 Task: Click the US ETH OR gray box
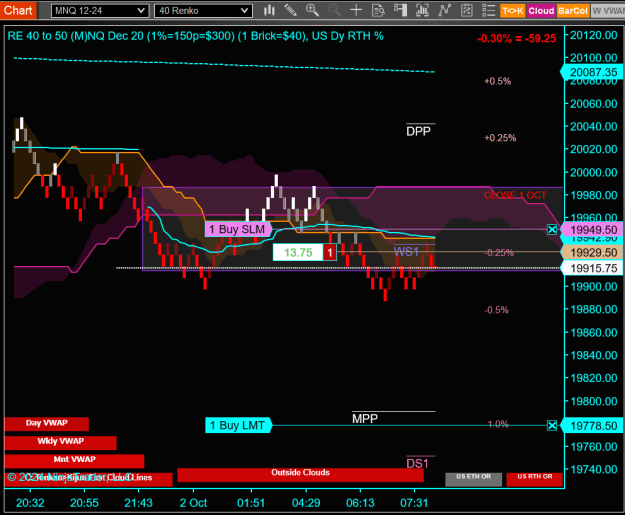[474, 480]
